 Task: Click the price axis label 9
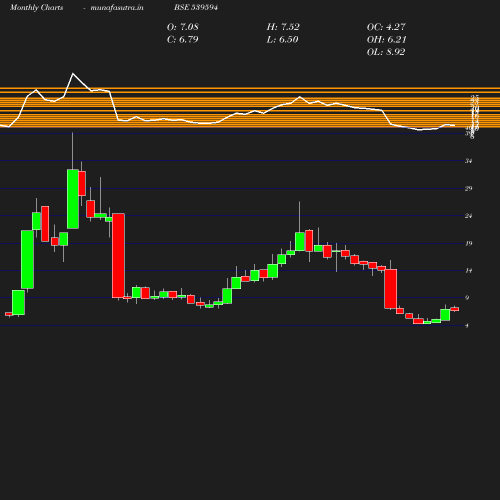pos(467,298)
